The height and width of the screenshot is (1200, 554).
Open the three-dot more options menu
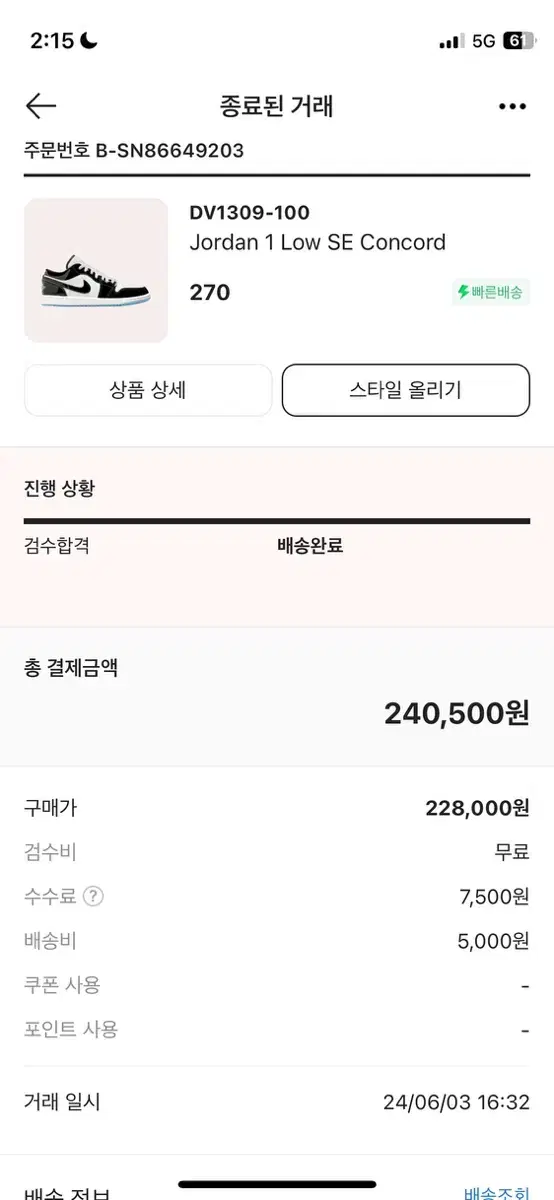pos(512,106)
